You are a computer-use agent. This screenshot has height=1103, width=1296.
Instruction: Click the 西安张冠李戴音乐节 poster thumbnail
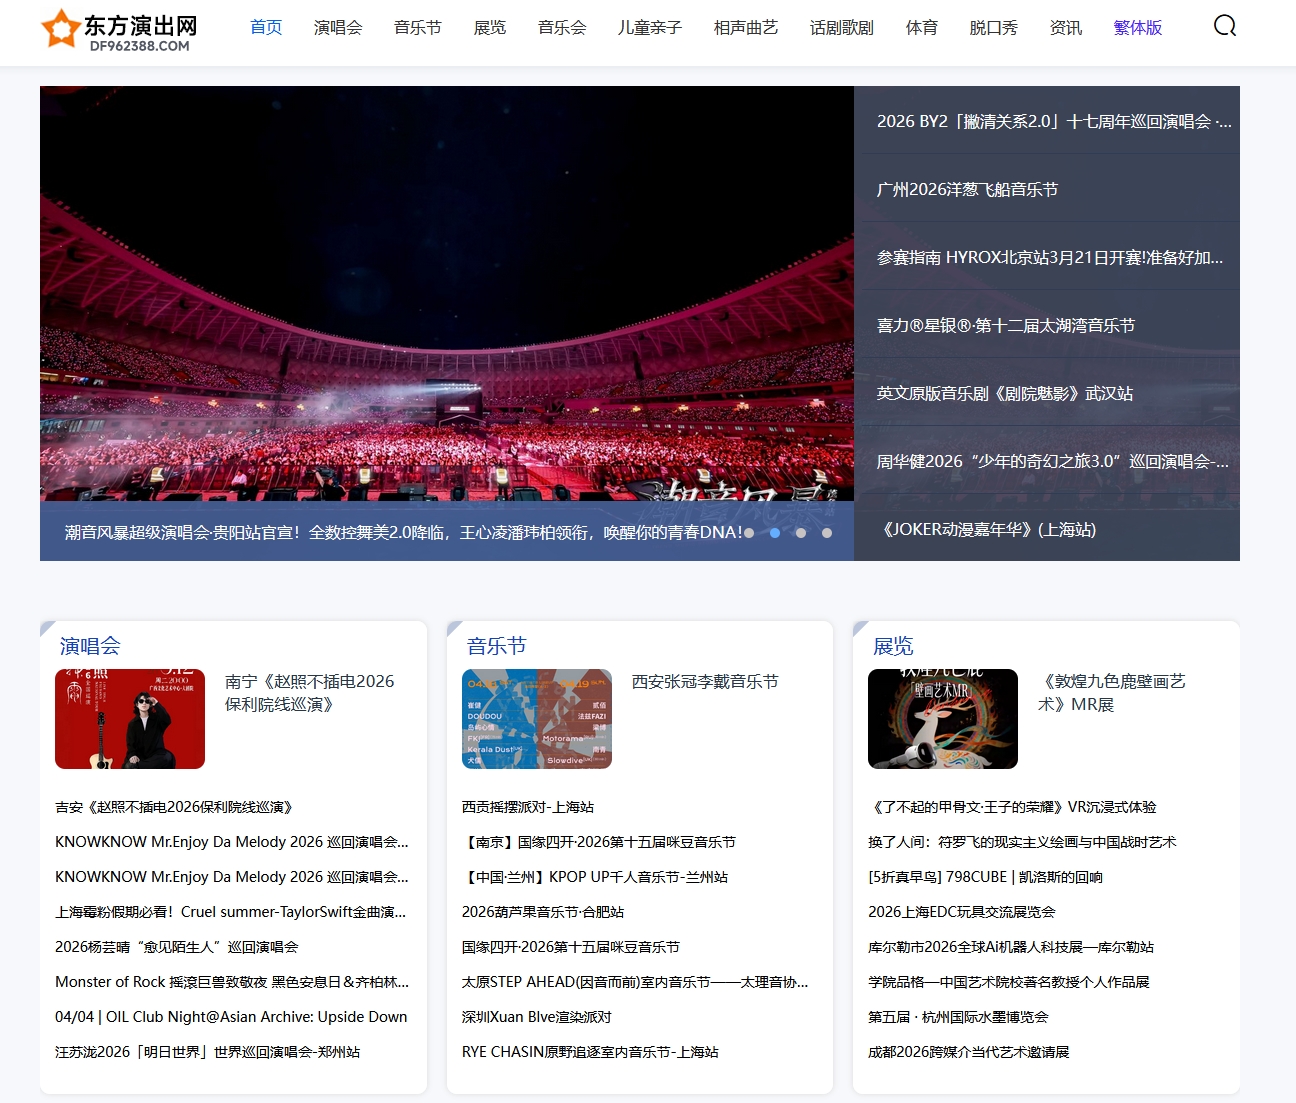(x=537, y=719)
